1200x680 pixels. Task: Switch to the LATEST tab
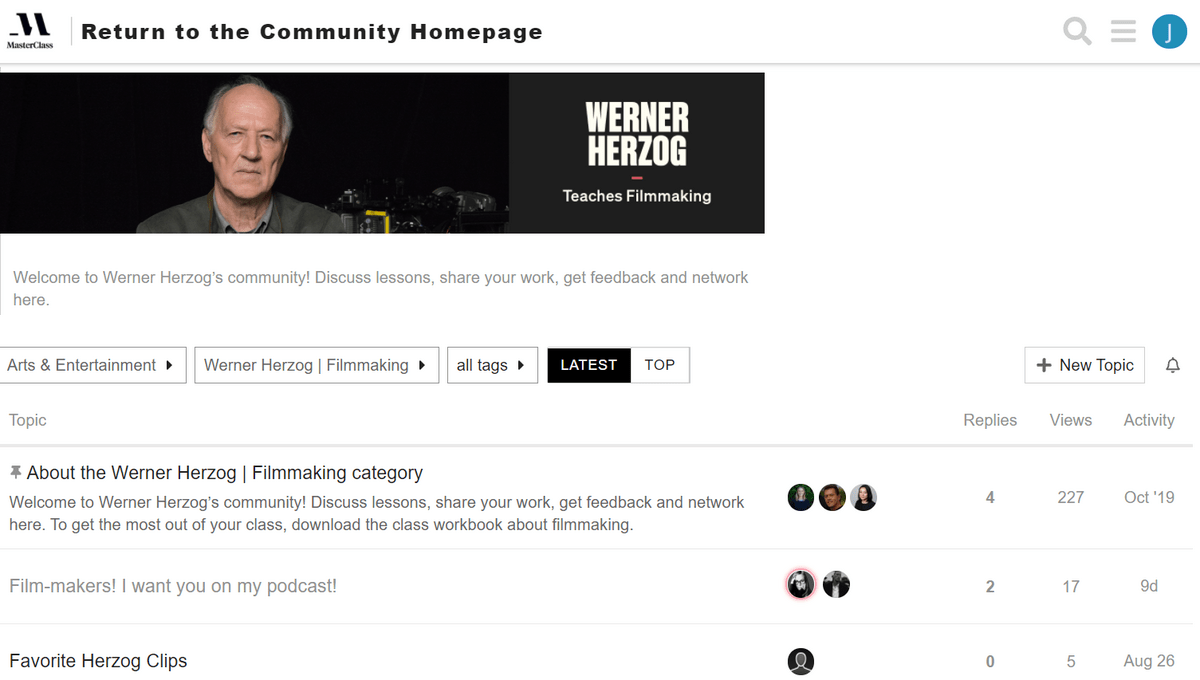[x=589, y=365]
